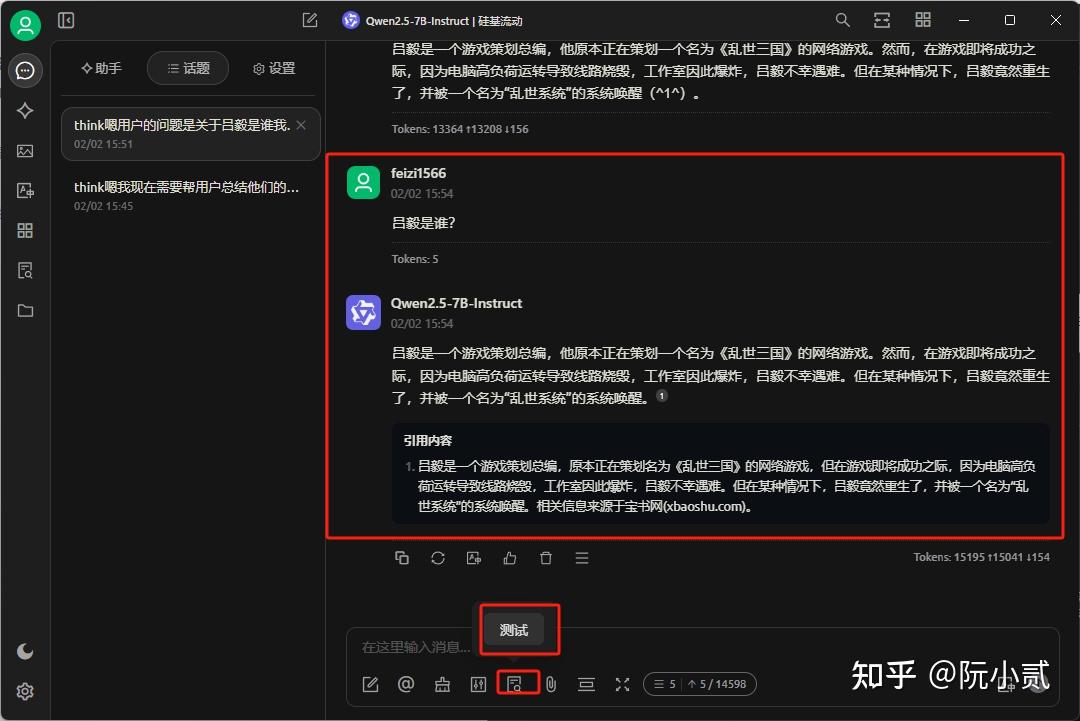Collapse the assistants side panel

click(x=66, y=21)
